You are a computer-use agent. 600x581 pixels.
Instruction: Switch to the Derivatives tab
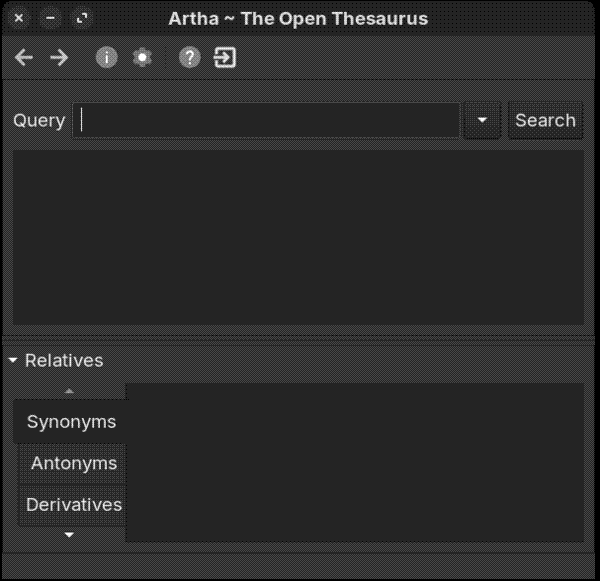coord(73,505)
